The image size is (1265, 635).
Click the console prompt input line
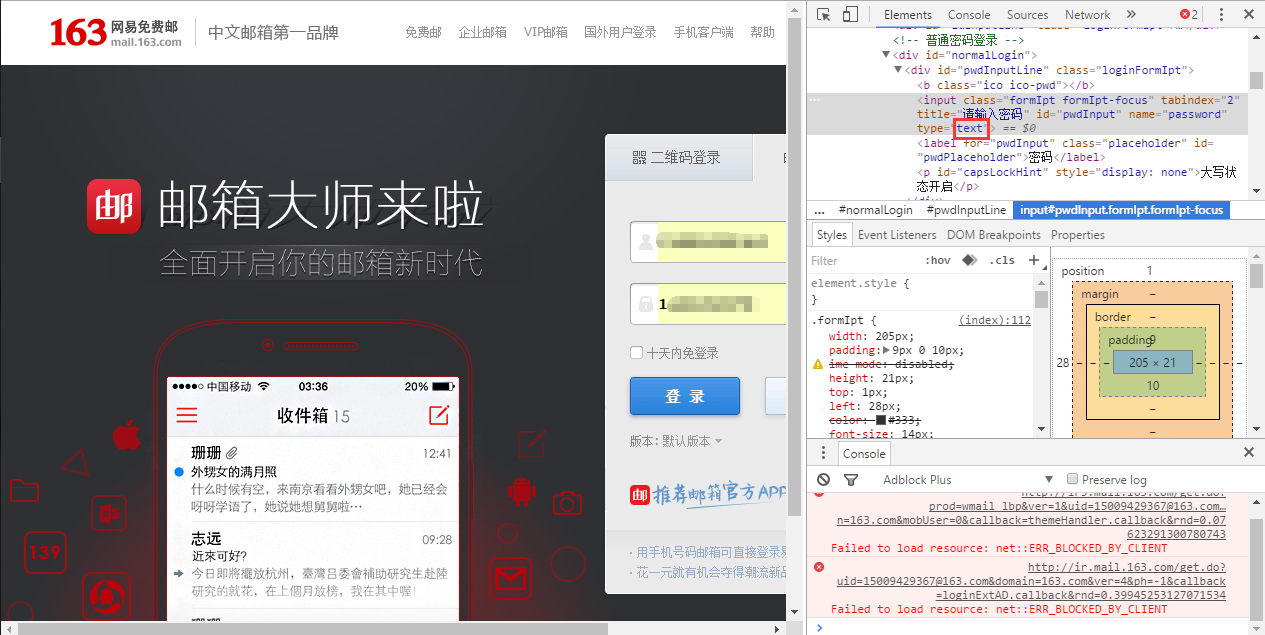pos(1035,627)
